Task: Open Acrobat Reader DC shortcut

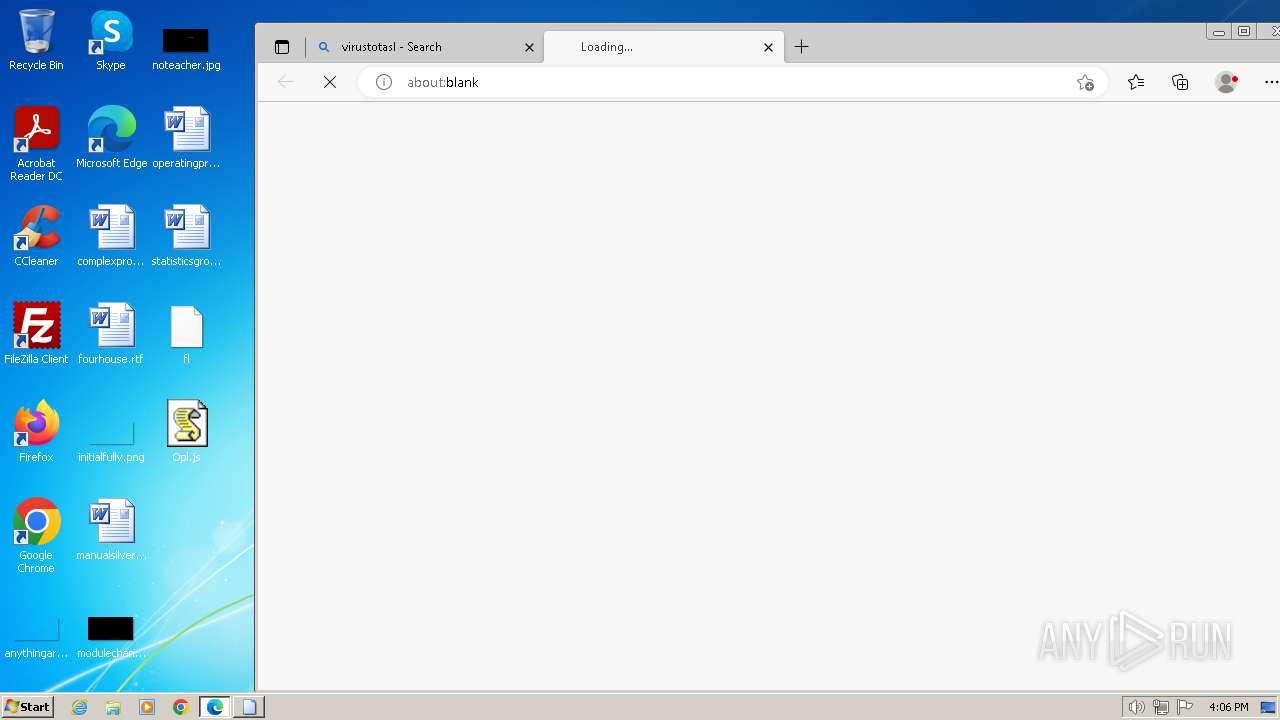Action: (36, 144)
